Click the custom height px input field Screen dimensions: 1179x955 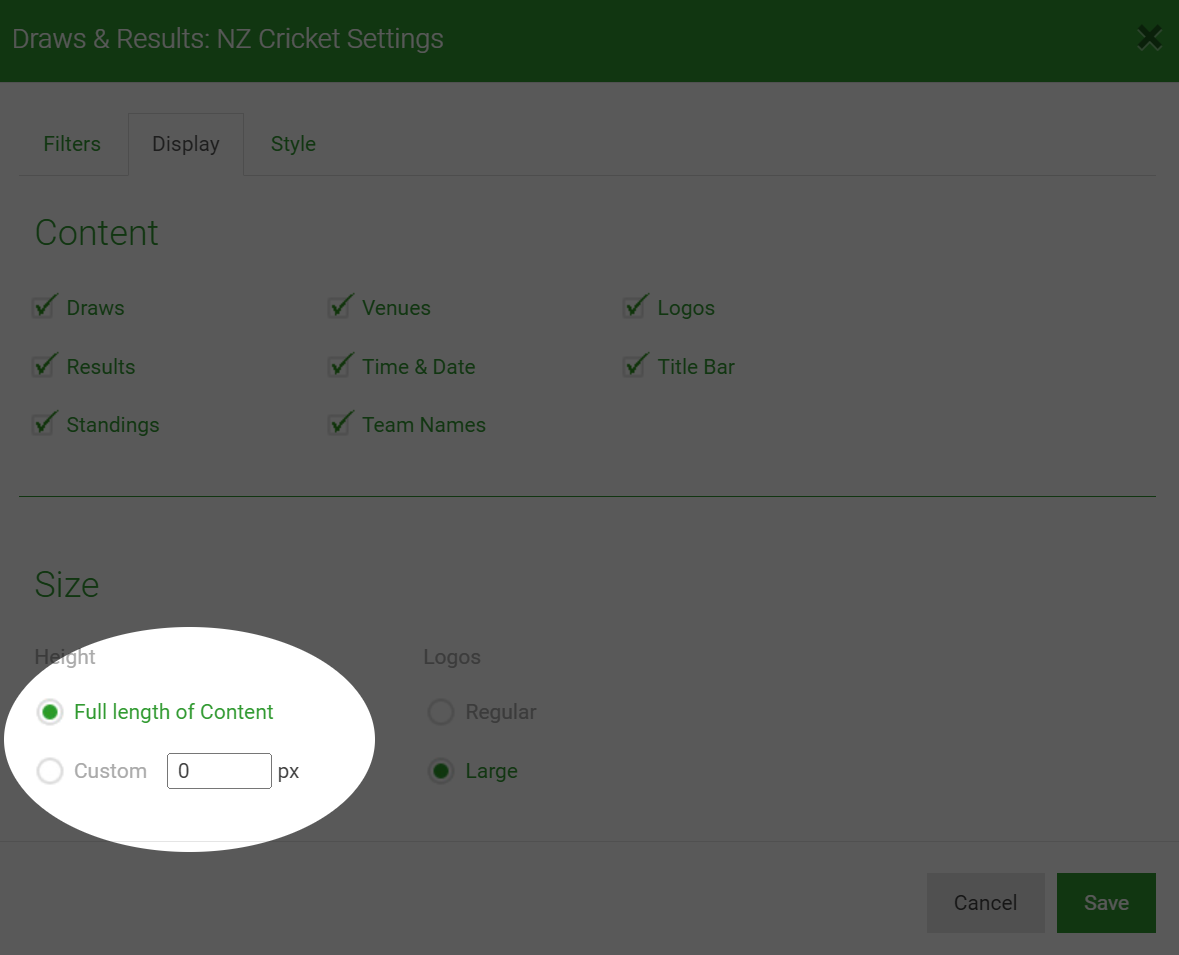(x=219, y=771)
